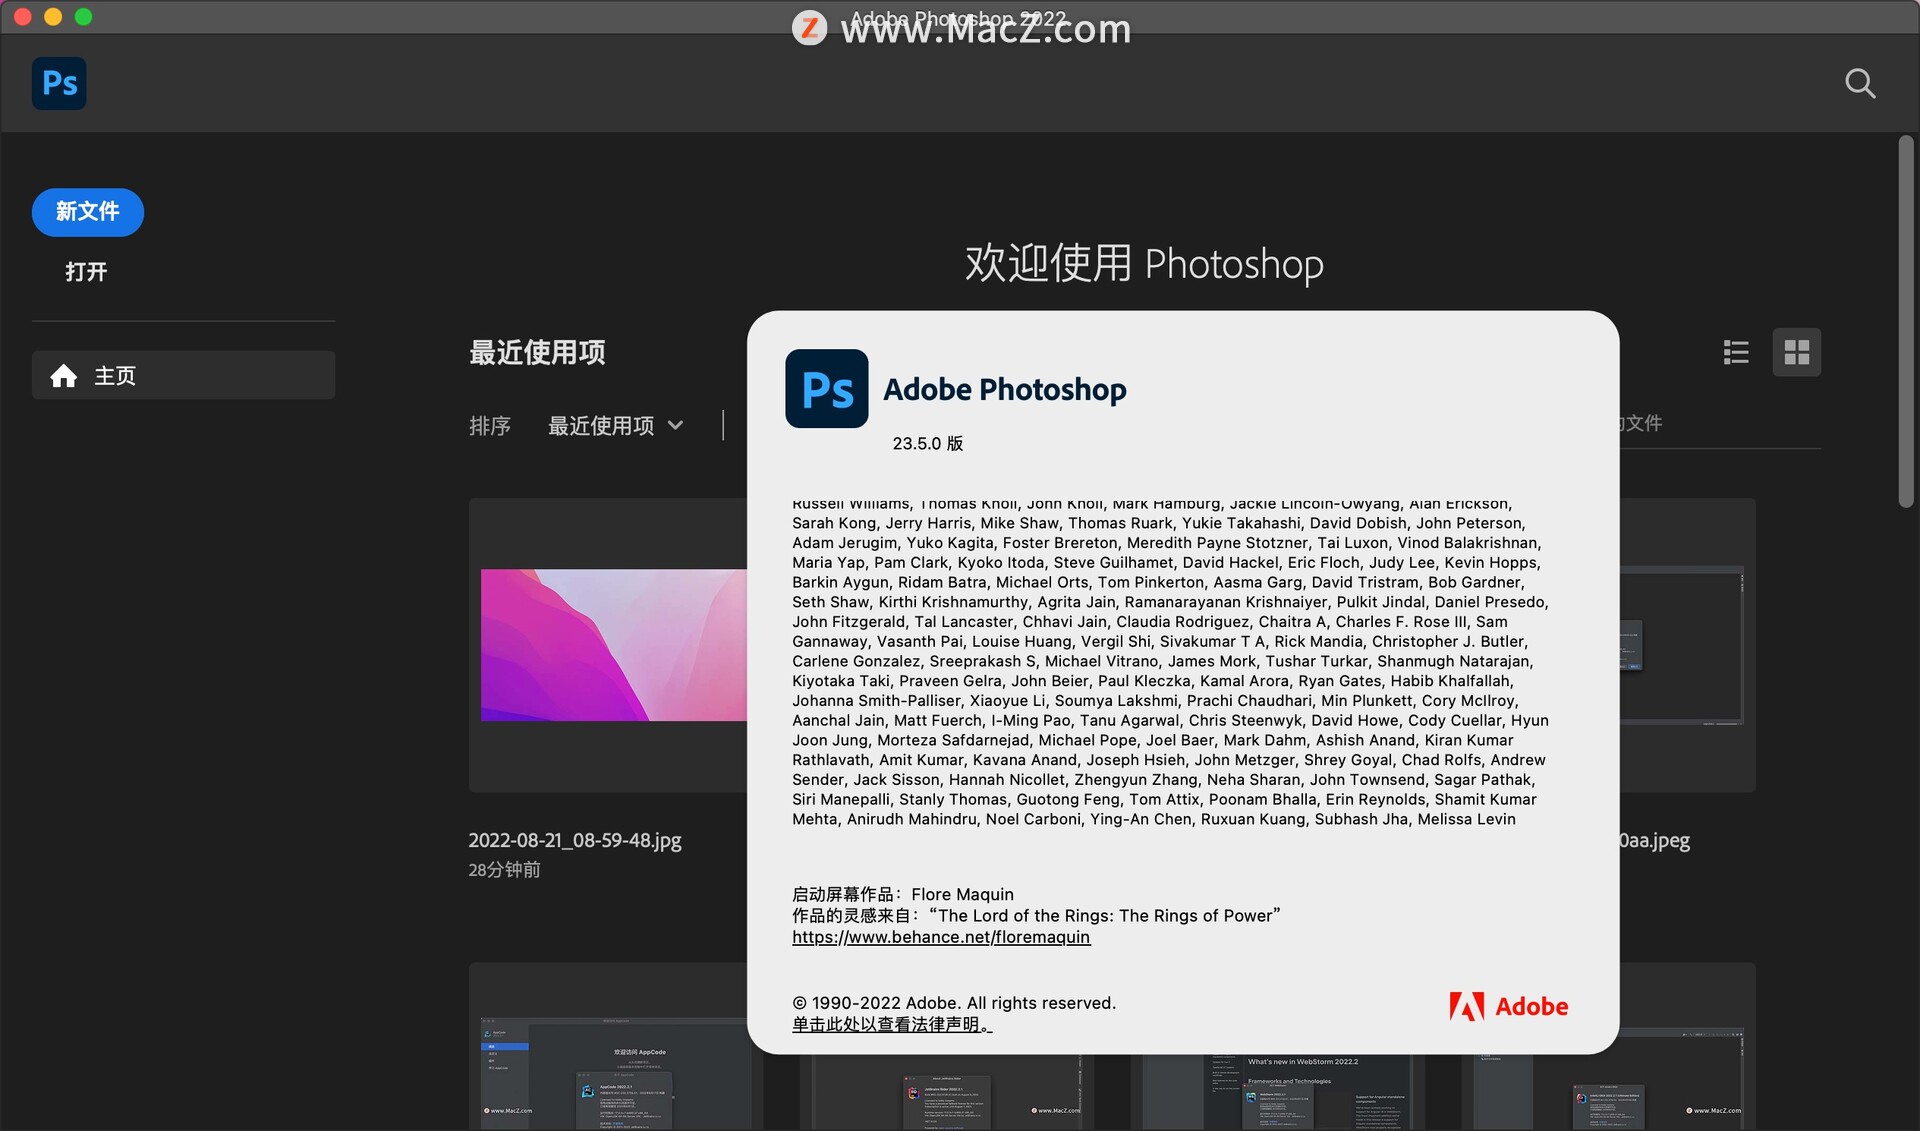Viewport: 1920px width, 1131px height.
Task: Click the Adobe logo bottom right dialog
Action: click(1507, 1006)
